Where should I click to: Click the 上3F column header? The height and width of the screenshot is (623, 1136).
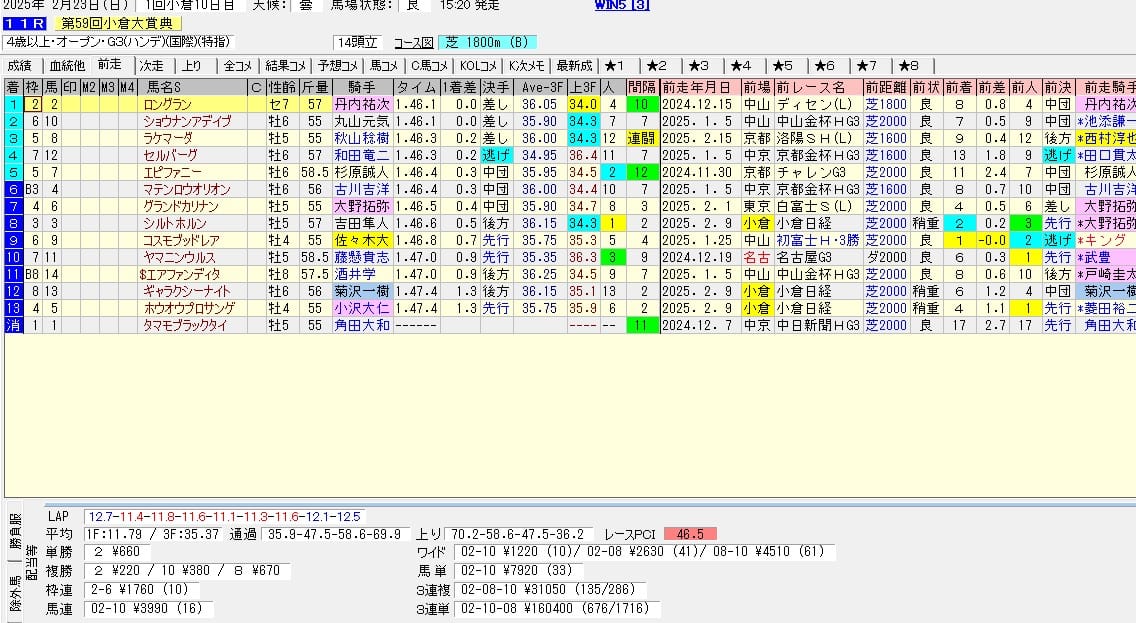pyautogui.click(x=582, y=87)
